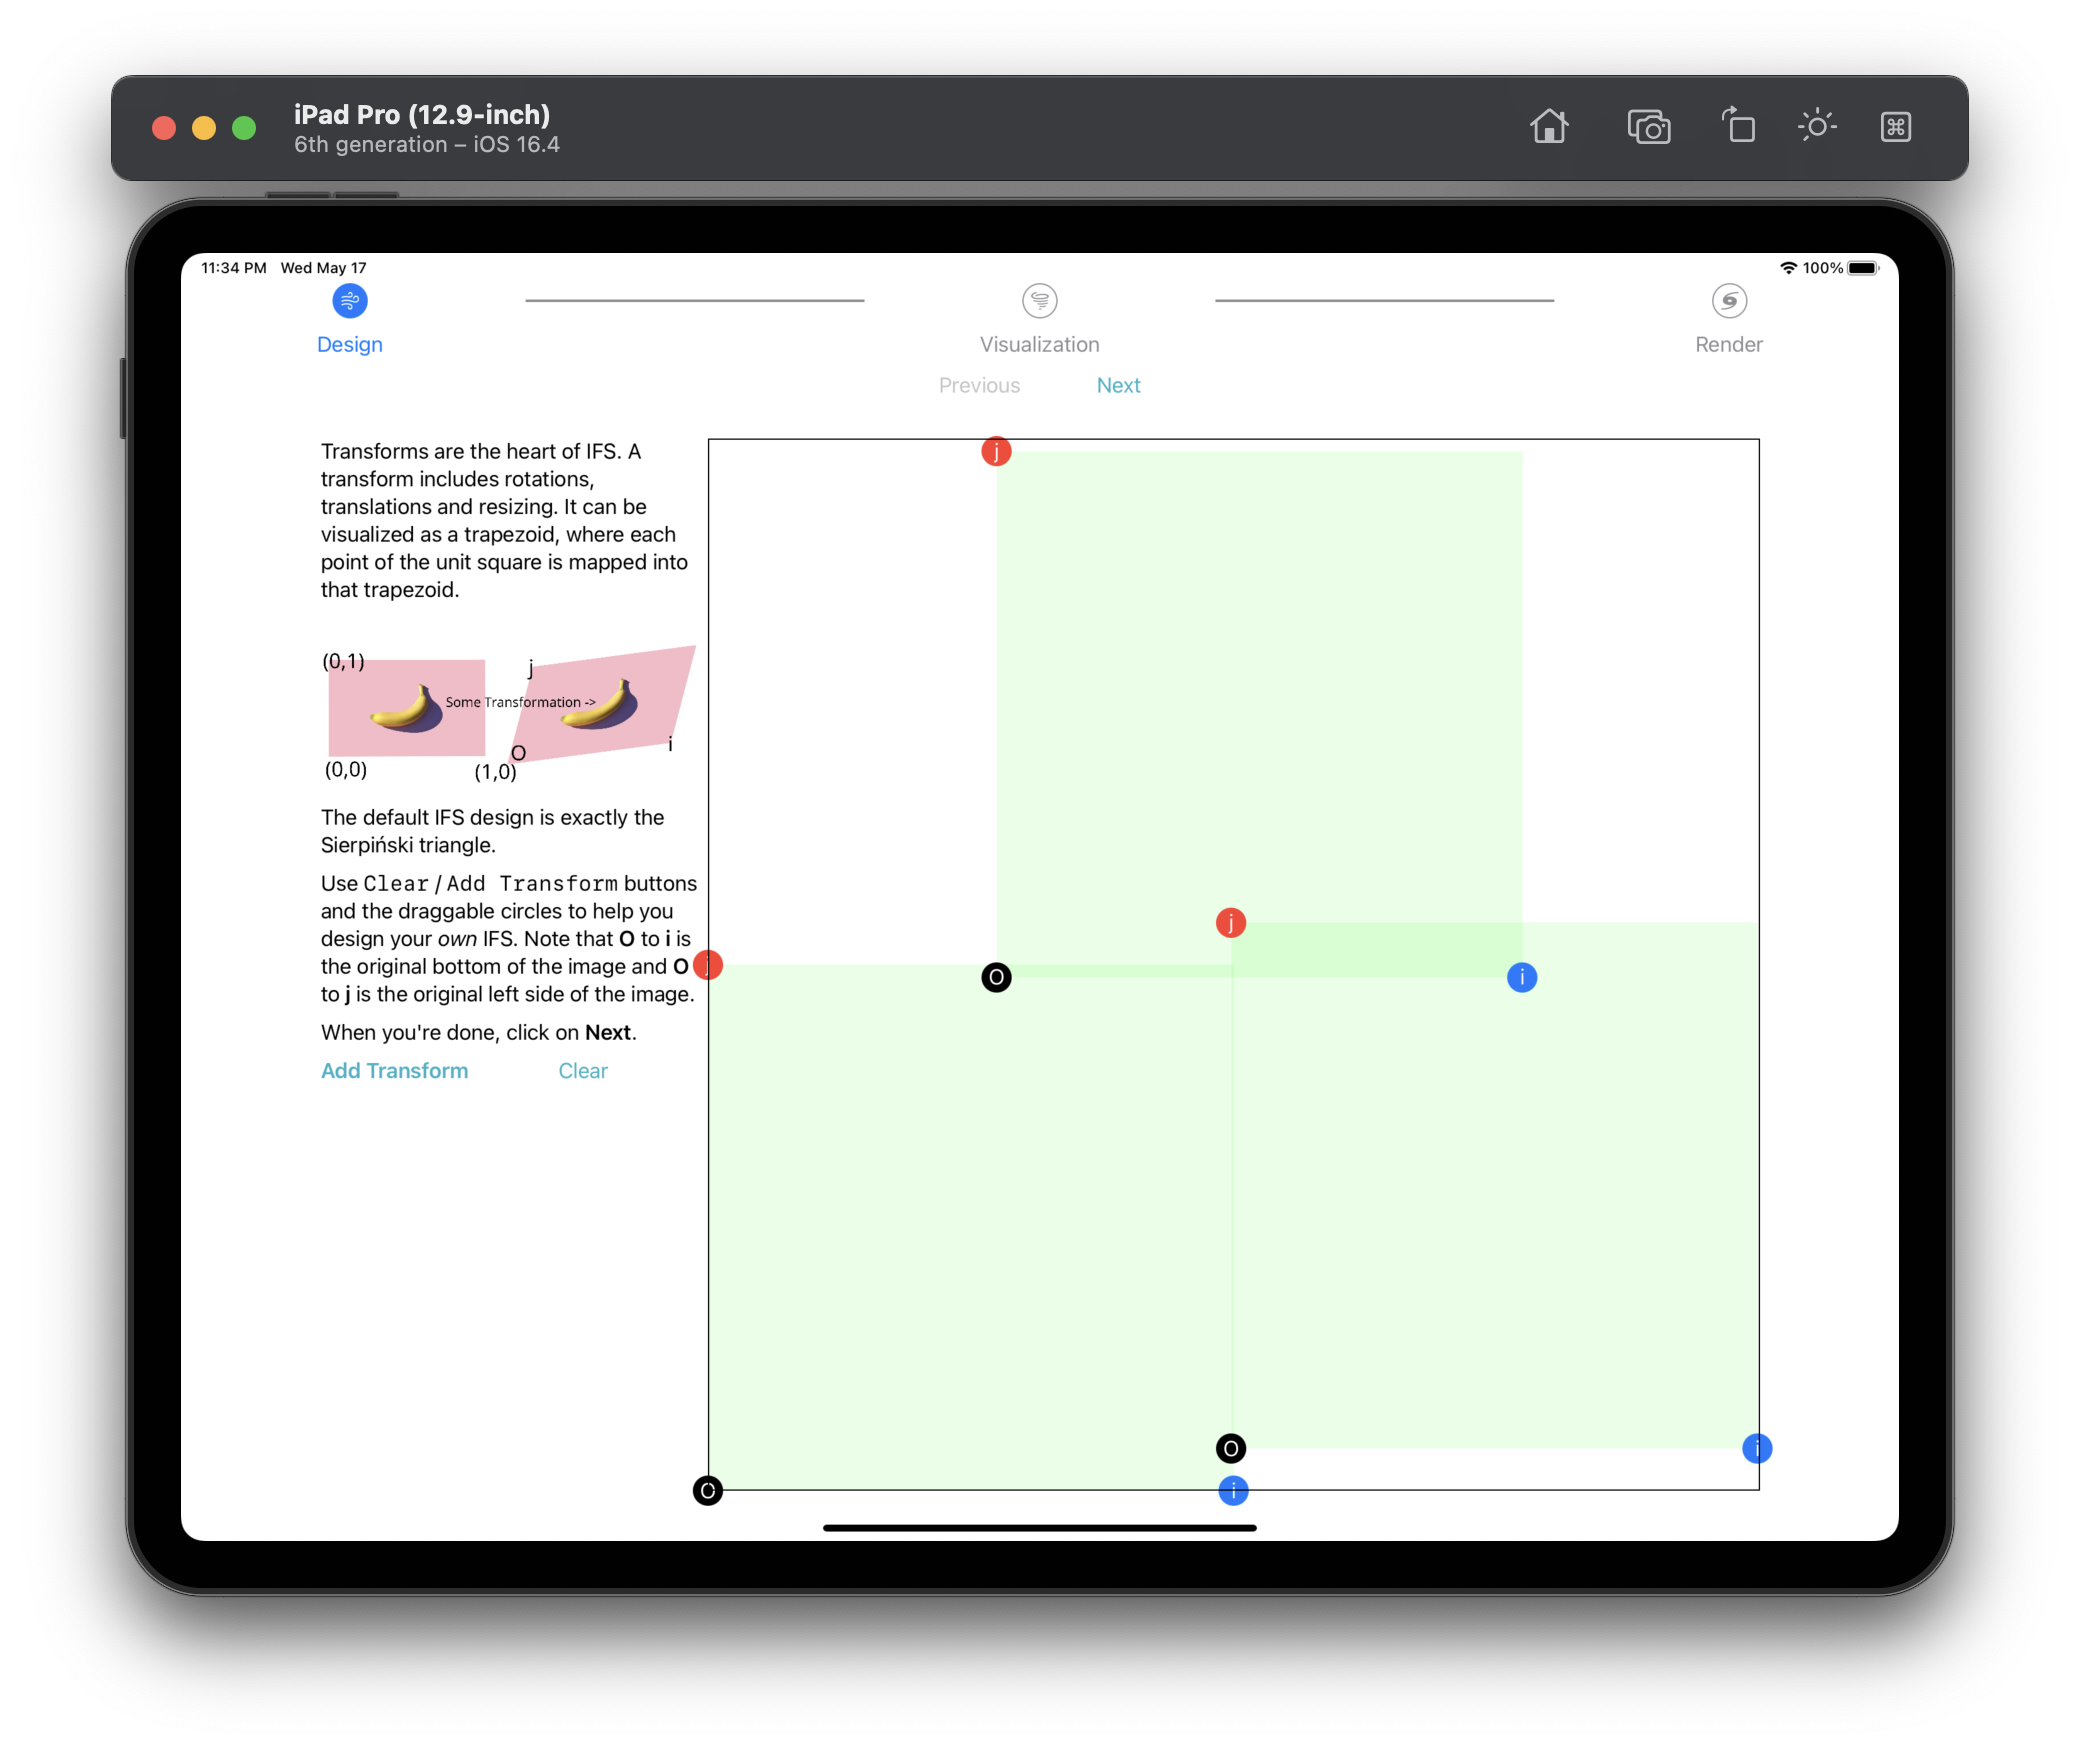Click blue i handle at far right edge
This screenshot has height=1760, width=2080.
[1756, 1449]
